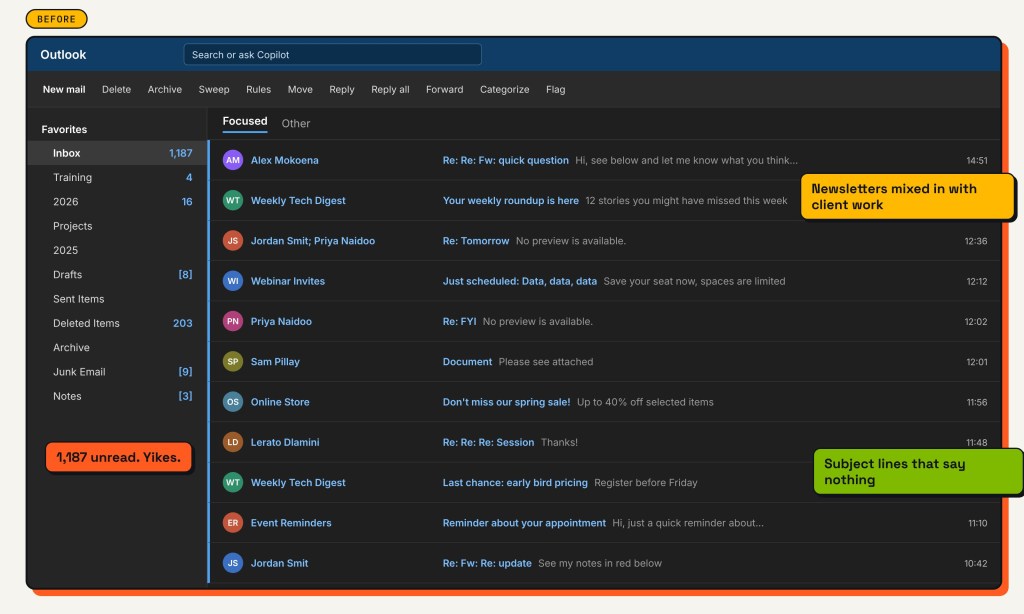
Task: Open Categorize in the toolbar
Action: [x=505, y=89]
